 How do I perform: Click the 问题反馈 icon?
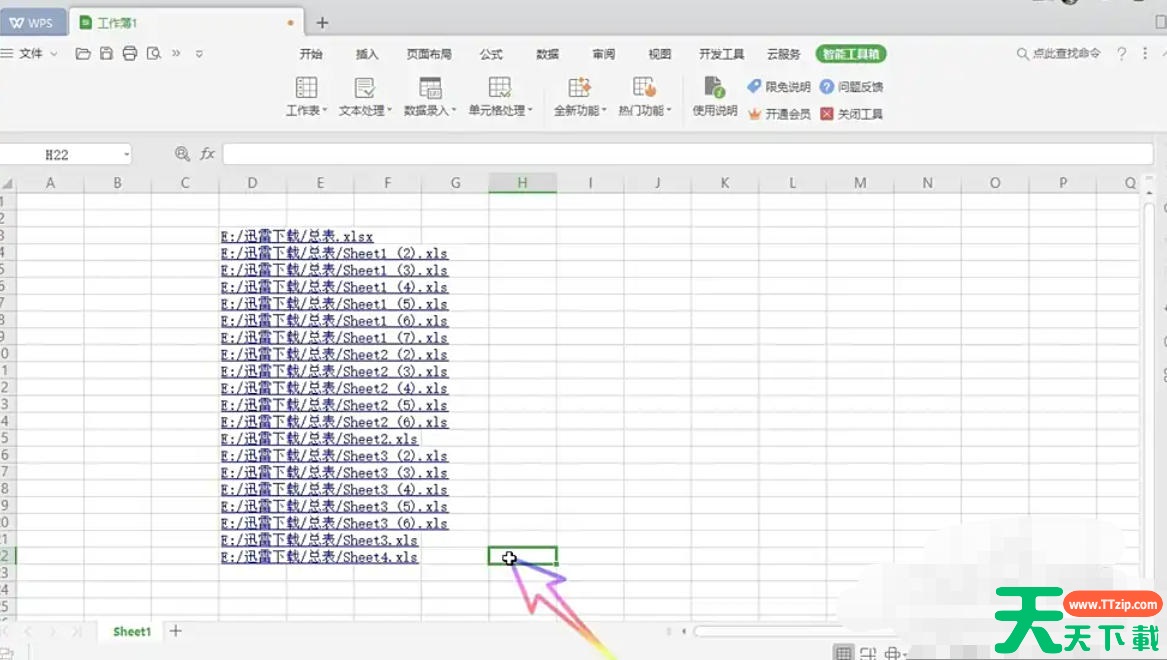(826, 86)
